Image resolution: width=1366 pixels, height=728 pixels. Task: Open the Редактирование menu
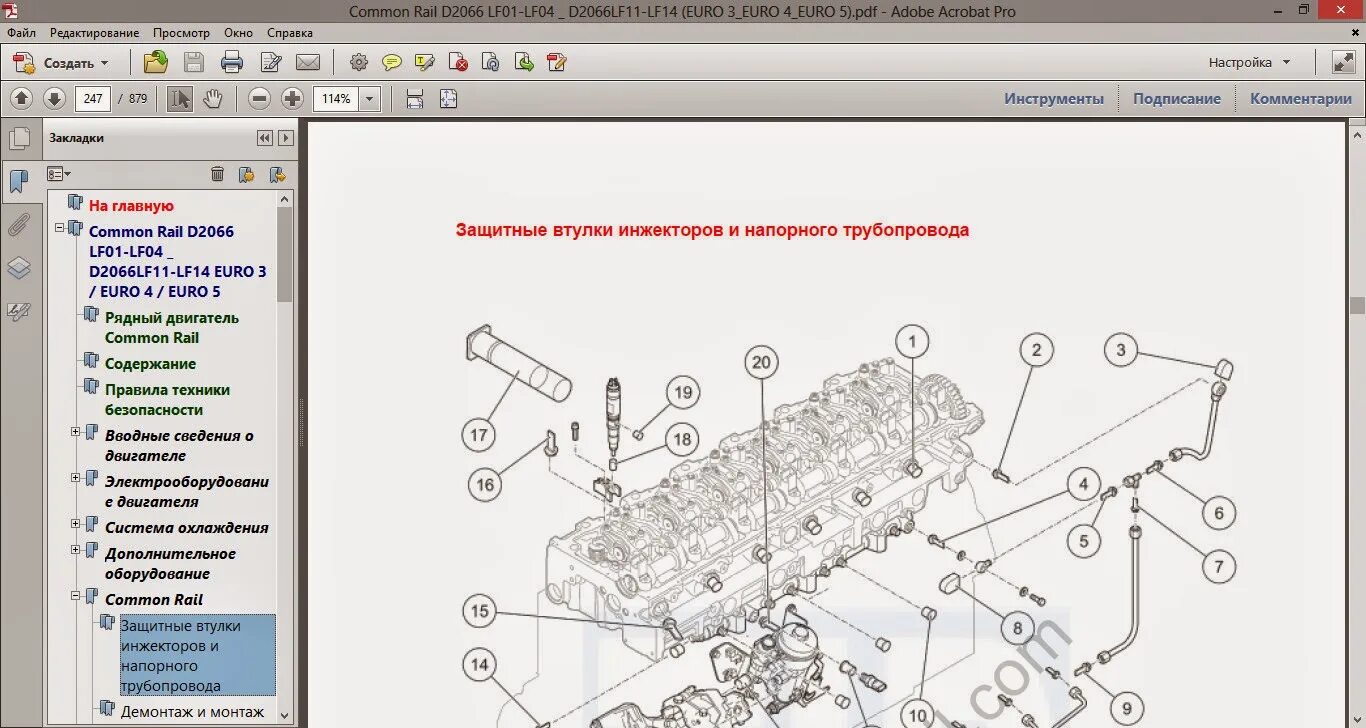(x=94, y=33)
